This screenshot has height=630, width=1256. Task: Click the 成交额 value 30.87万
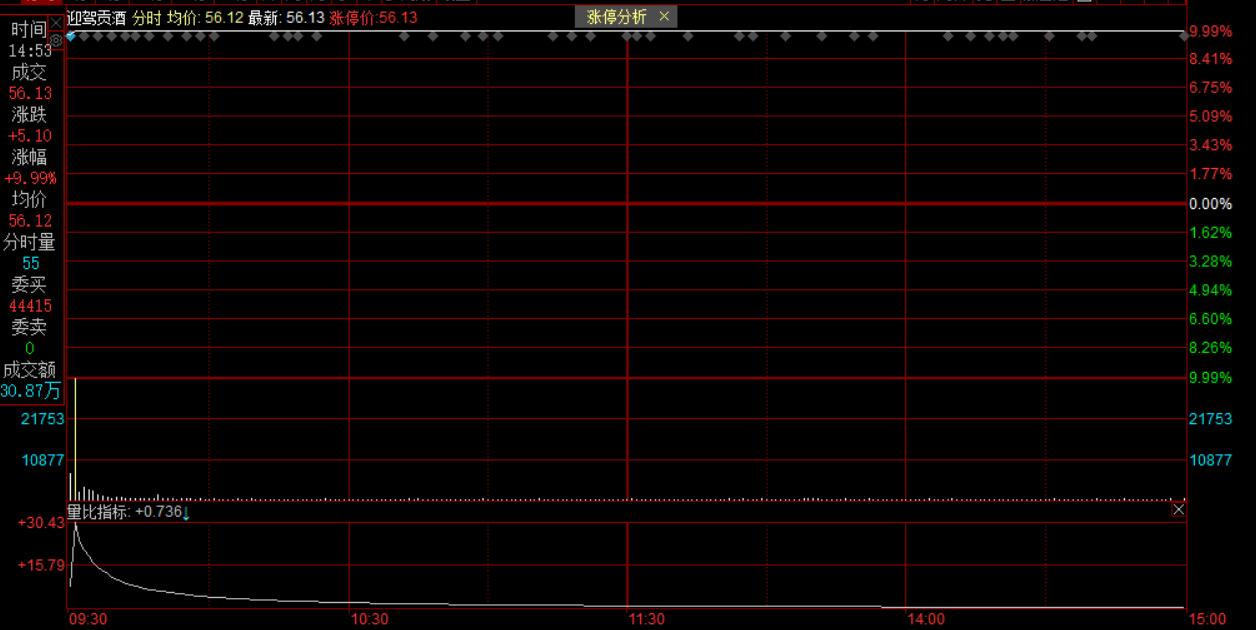[x=31, y=391]
